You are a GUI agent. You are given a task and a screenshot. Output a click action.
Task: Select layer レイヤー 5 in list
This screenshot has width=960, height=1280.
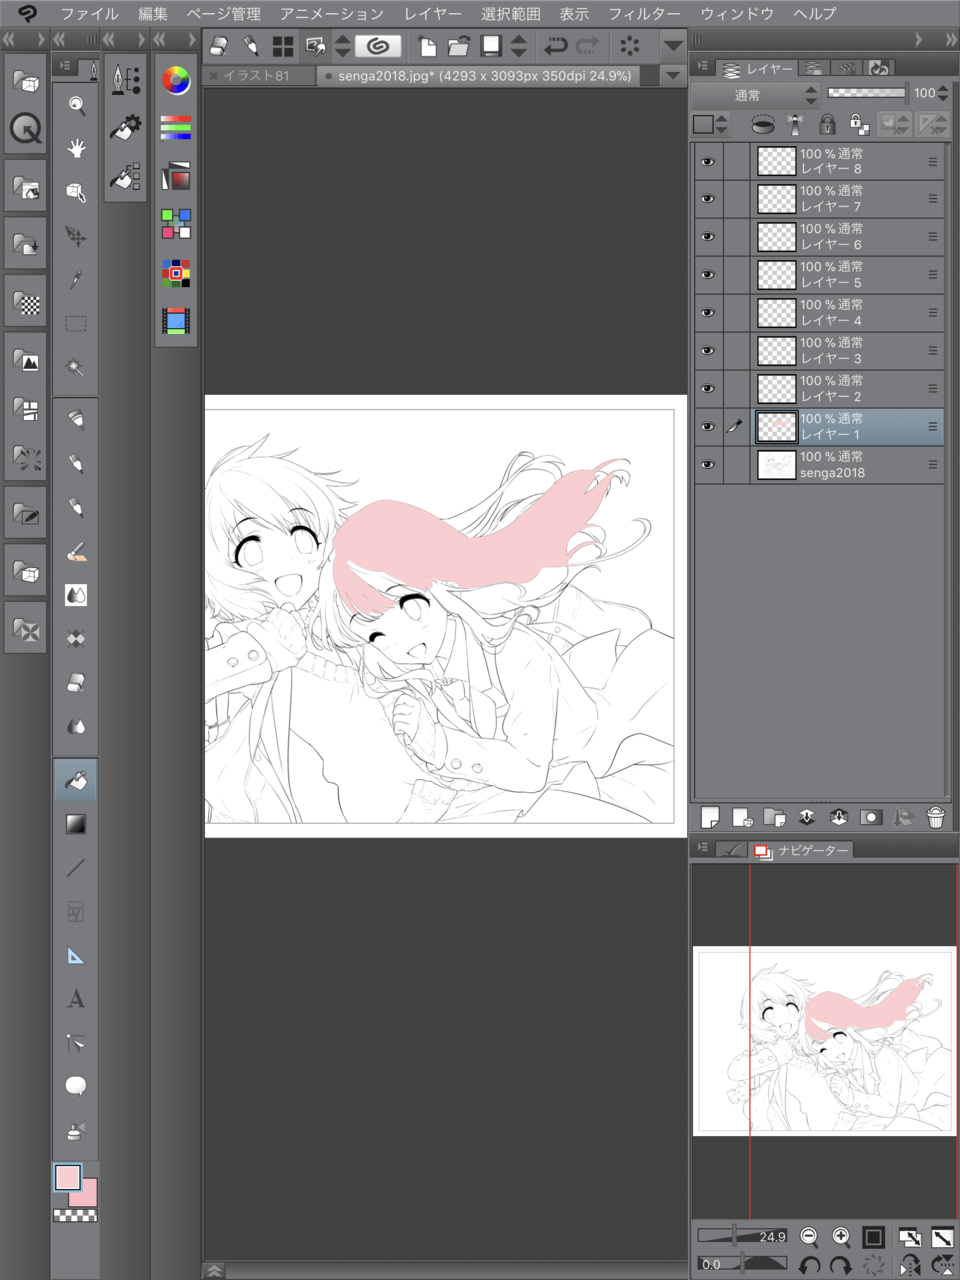(850, 275)
